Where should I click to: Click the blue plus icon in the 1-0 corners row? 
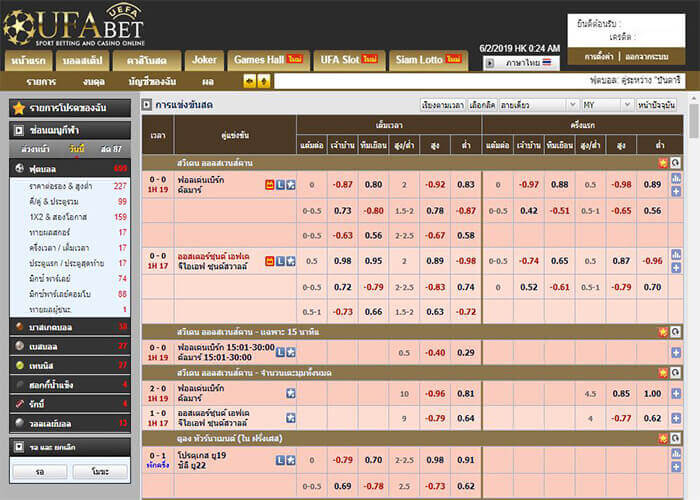point(676,418)
